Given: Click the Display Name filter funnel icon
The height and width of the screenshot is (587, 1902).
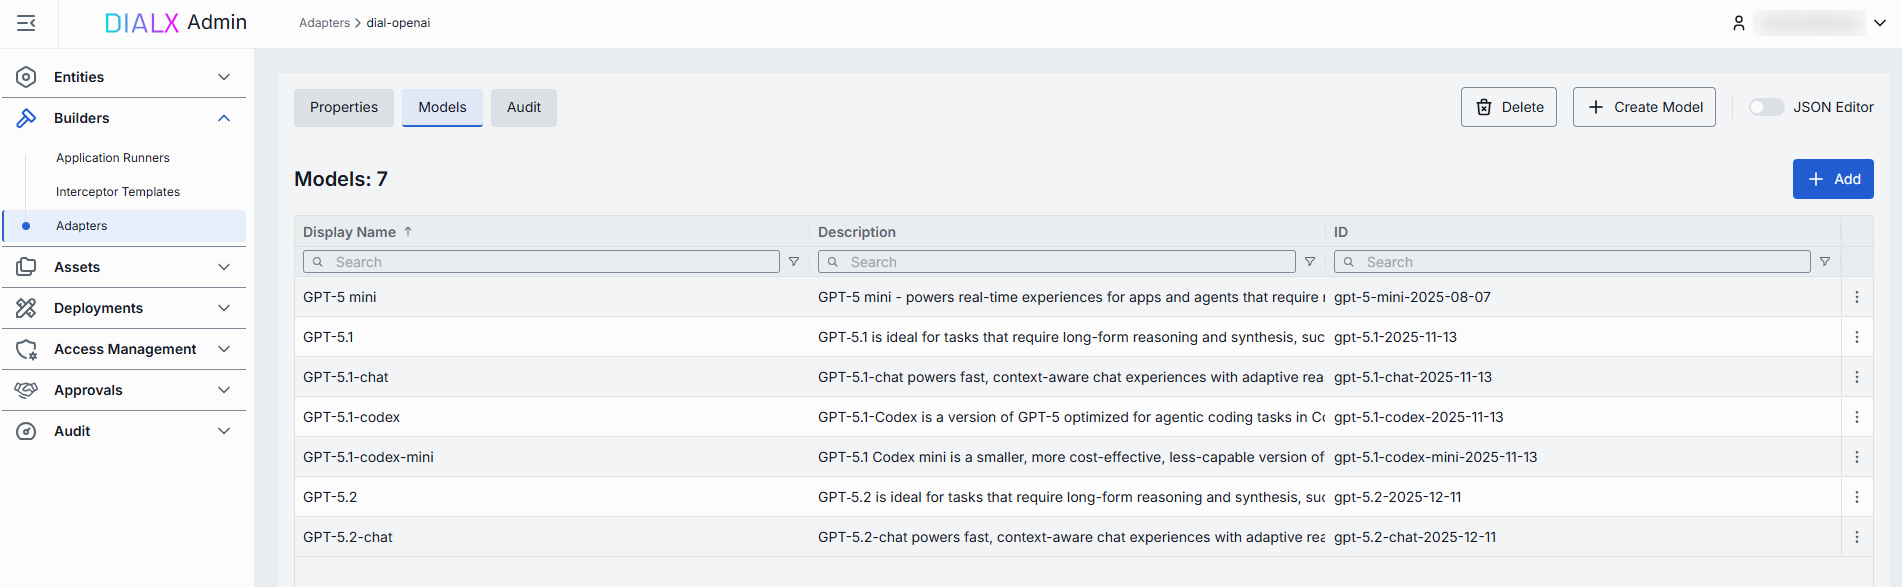Looking at the screenshot, I should pos(794,262).
